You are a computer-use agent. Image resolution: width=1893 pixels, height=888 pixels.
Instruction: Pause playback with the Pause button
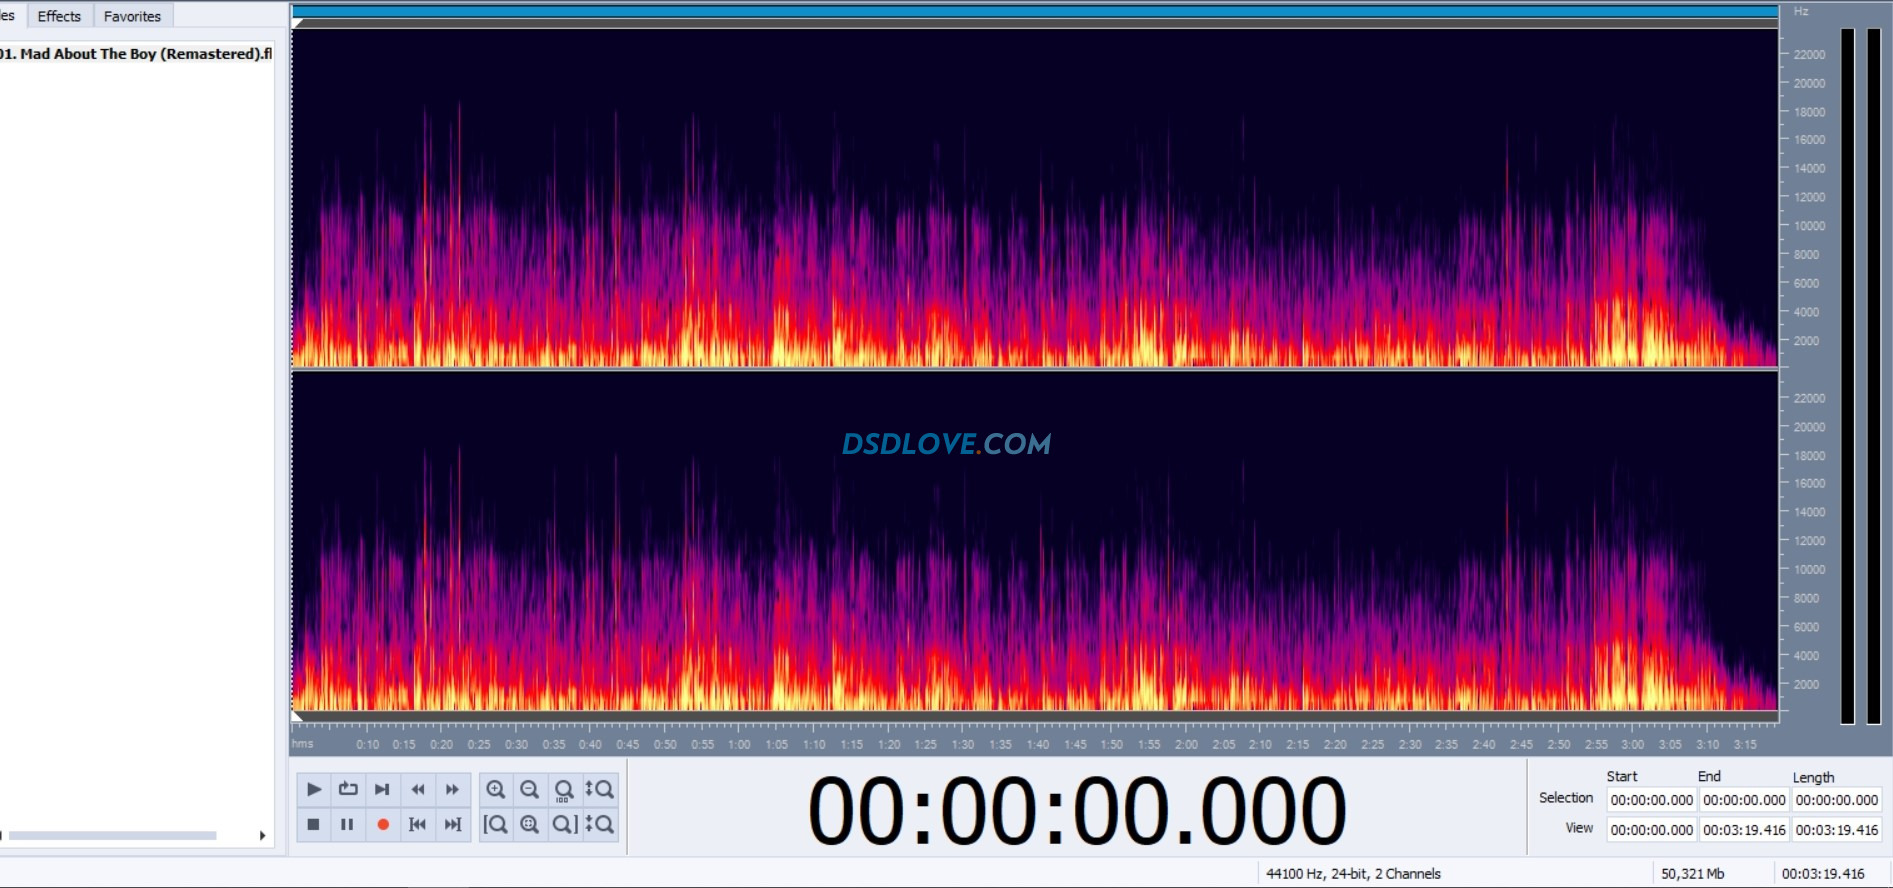[348, 824]
